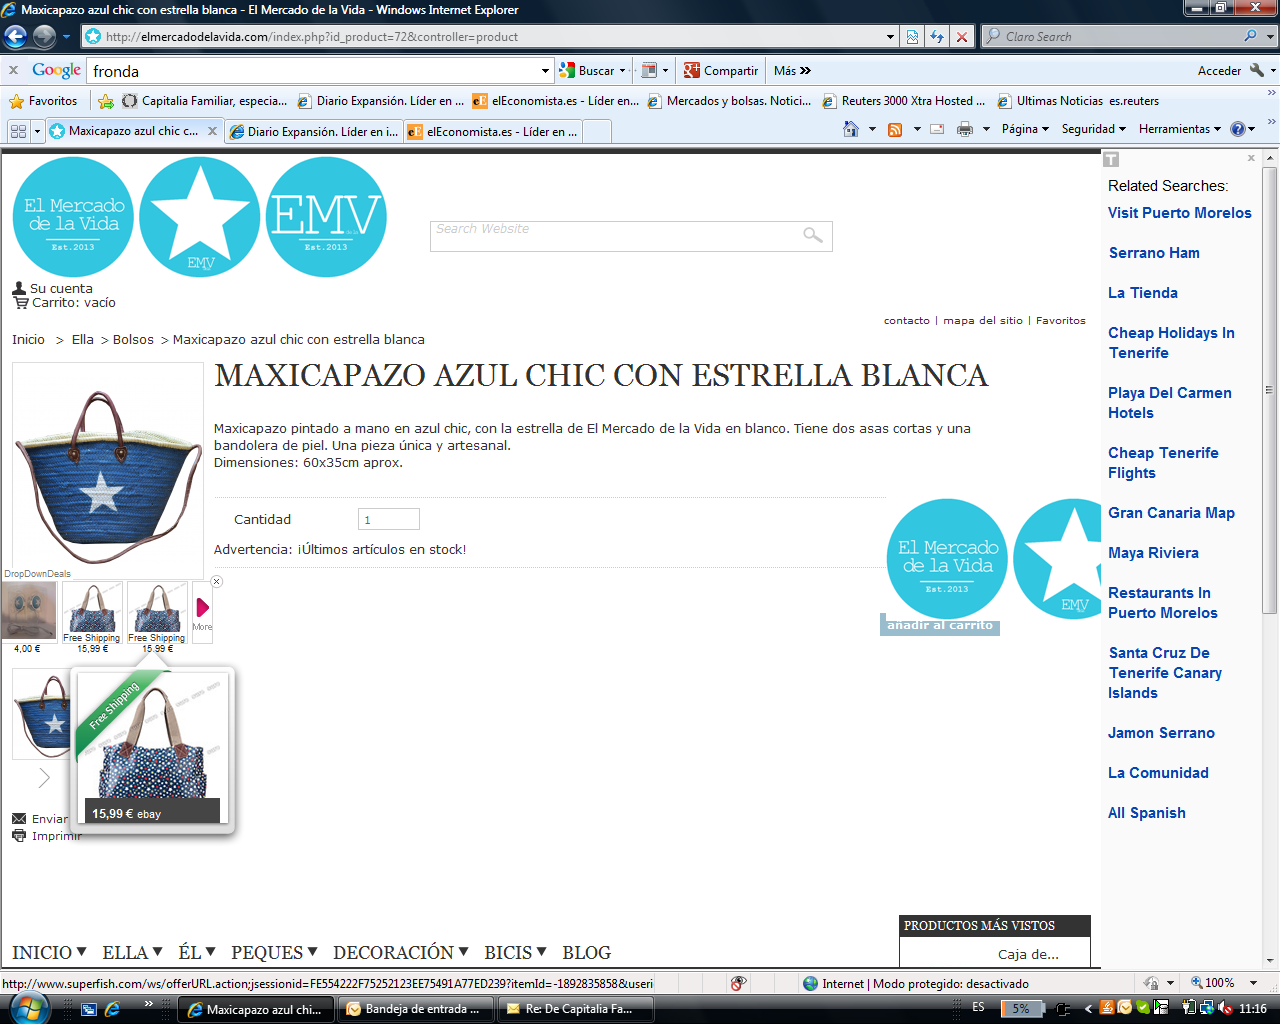
Task: Click the Su cuenta user icon
Action: (19, 288)
